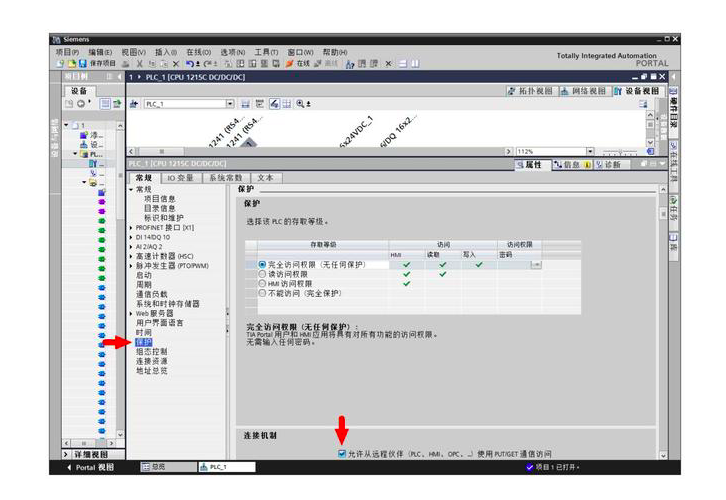The height and width of the screenshot is (500, 726).
Task: Switch to 设备视图 device view tab
Action: point(637,91)
